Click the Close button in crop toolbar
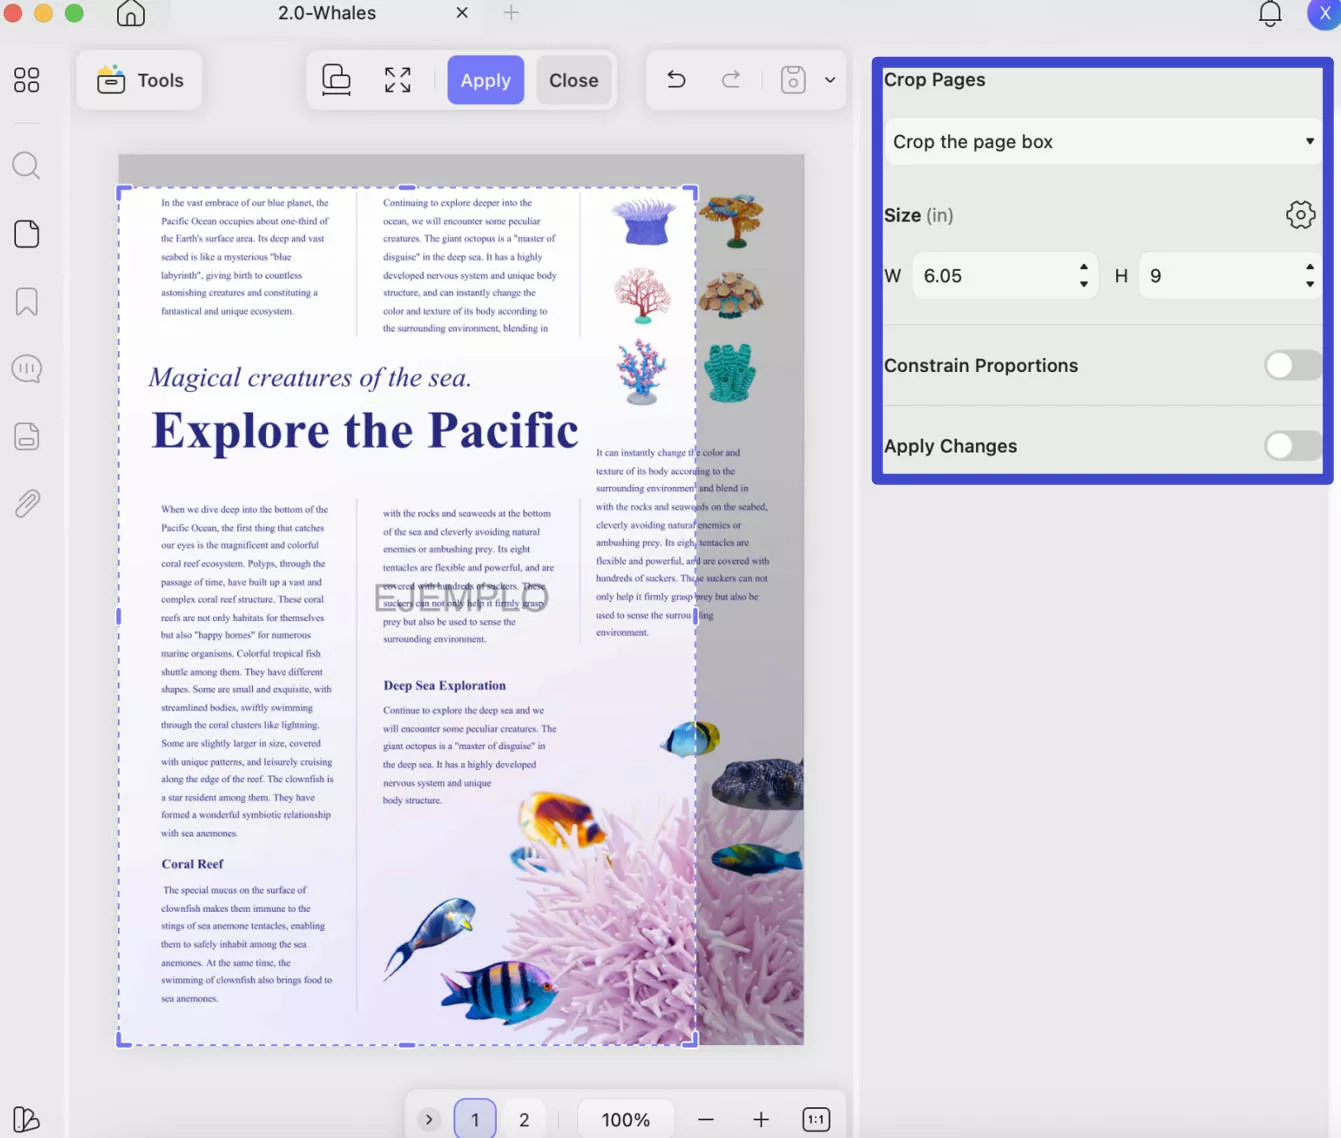 tap(574, 80)
